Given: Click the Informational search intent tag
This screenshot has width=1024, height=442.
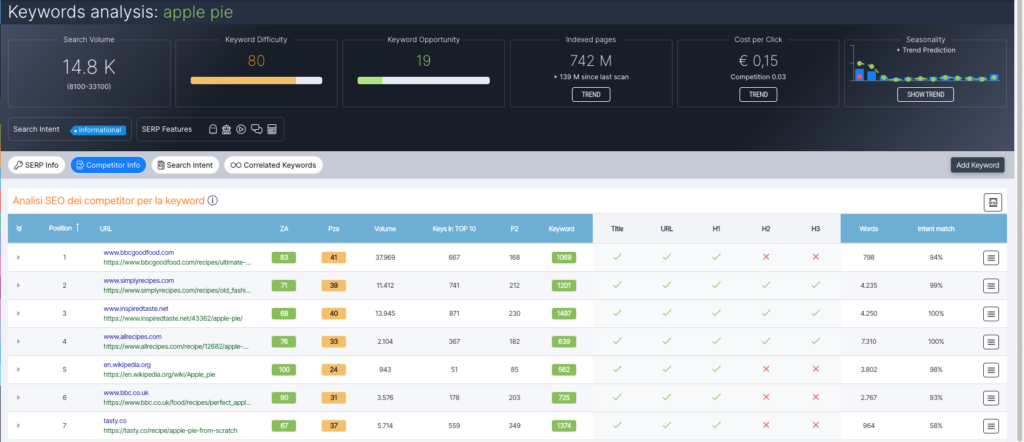Looking at the screenshot, I should tap(97, 129).
